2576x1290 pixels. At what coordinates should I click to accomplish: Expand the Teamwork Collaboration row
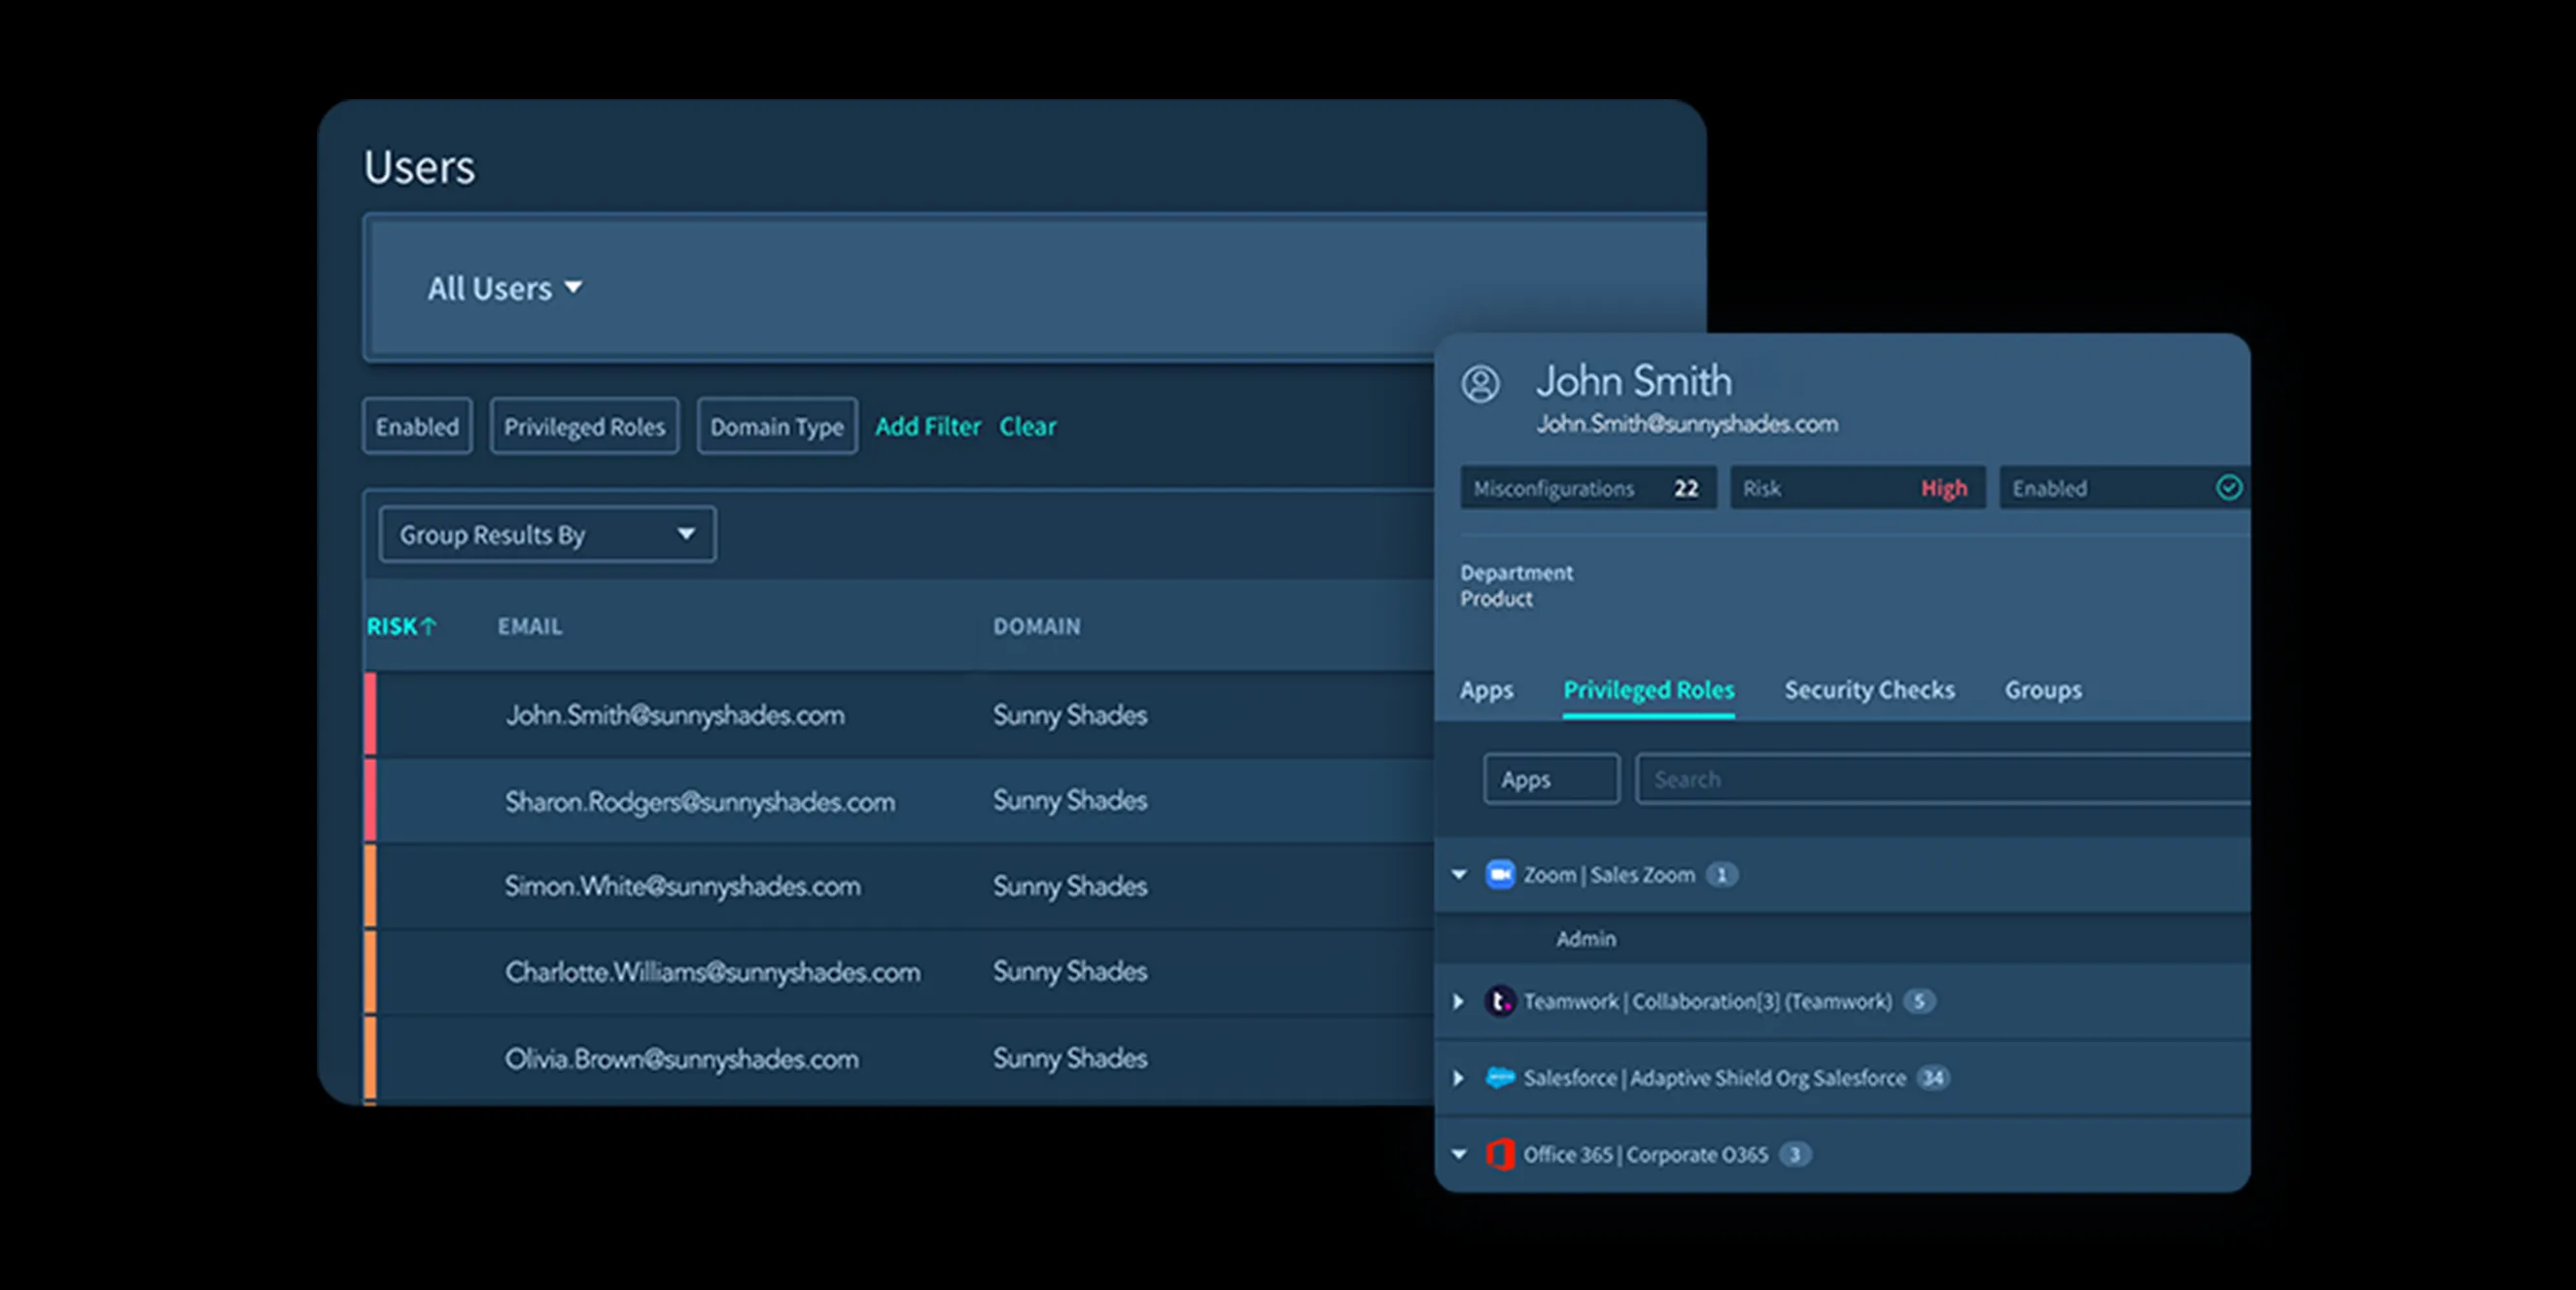tap(1458, 1001)
